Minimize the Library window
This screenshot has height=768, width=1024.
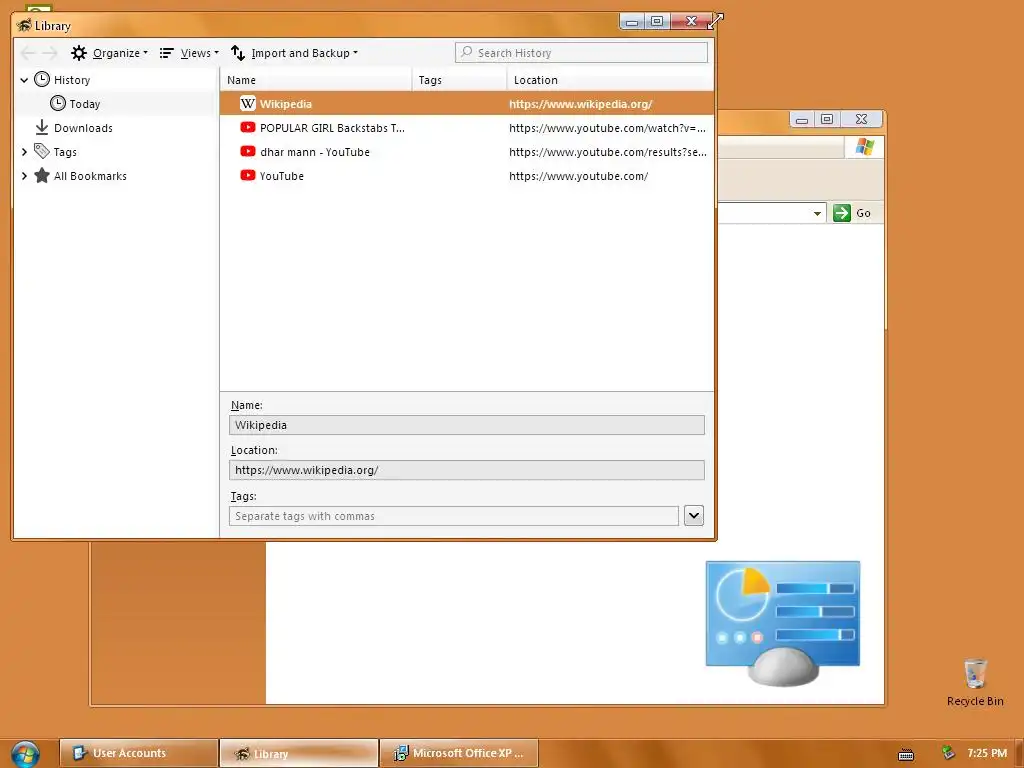point(632,22)
